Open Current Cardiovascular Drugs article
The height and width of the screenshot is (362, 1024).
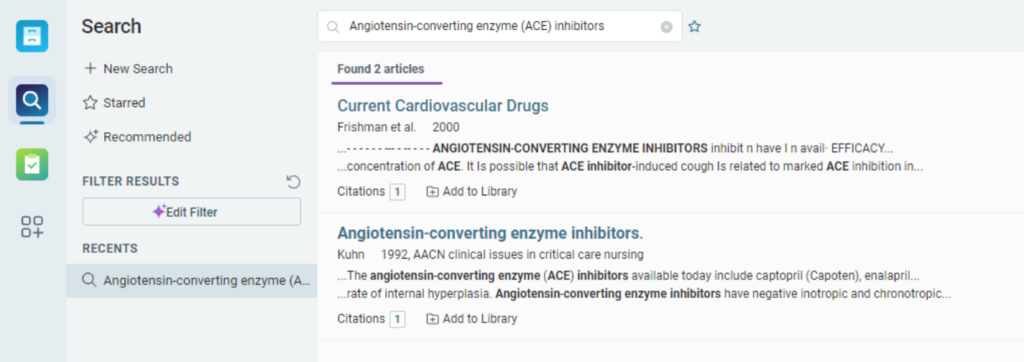click(x=443, y=105)
